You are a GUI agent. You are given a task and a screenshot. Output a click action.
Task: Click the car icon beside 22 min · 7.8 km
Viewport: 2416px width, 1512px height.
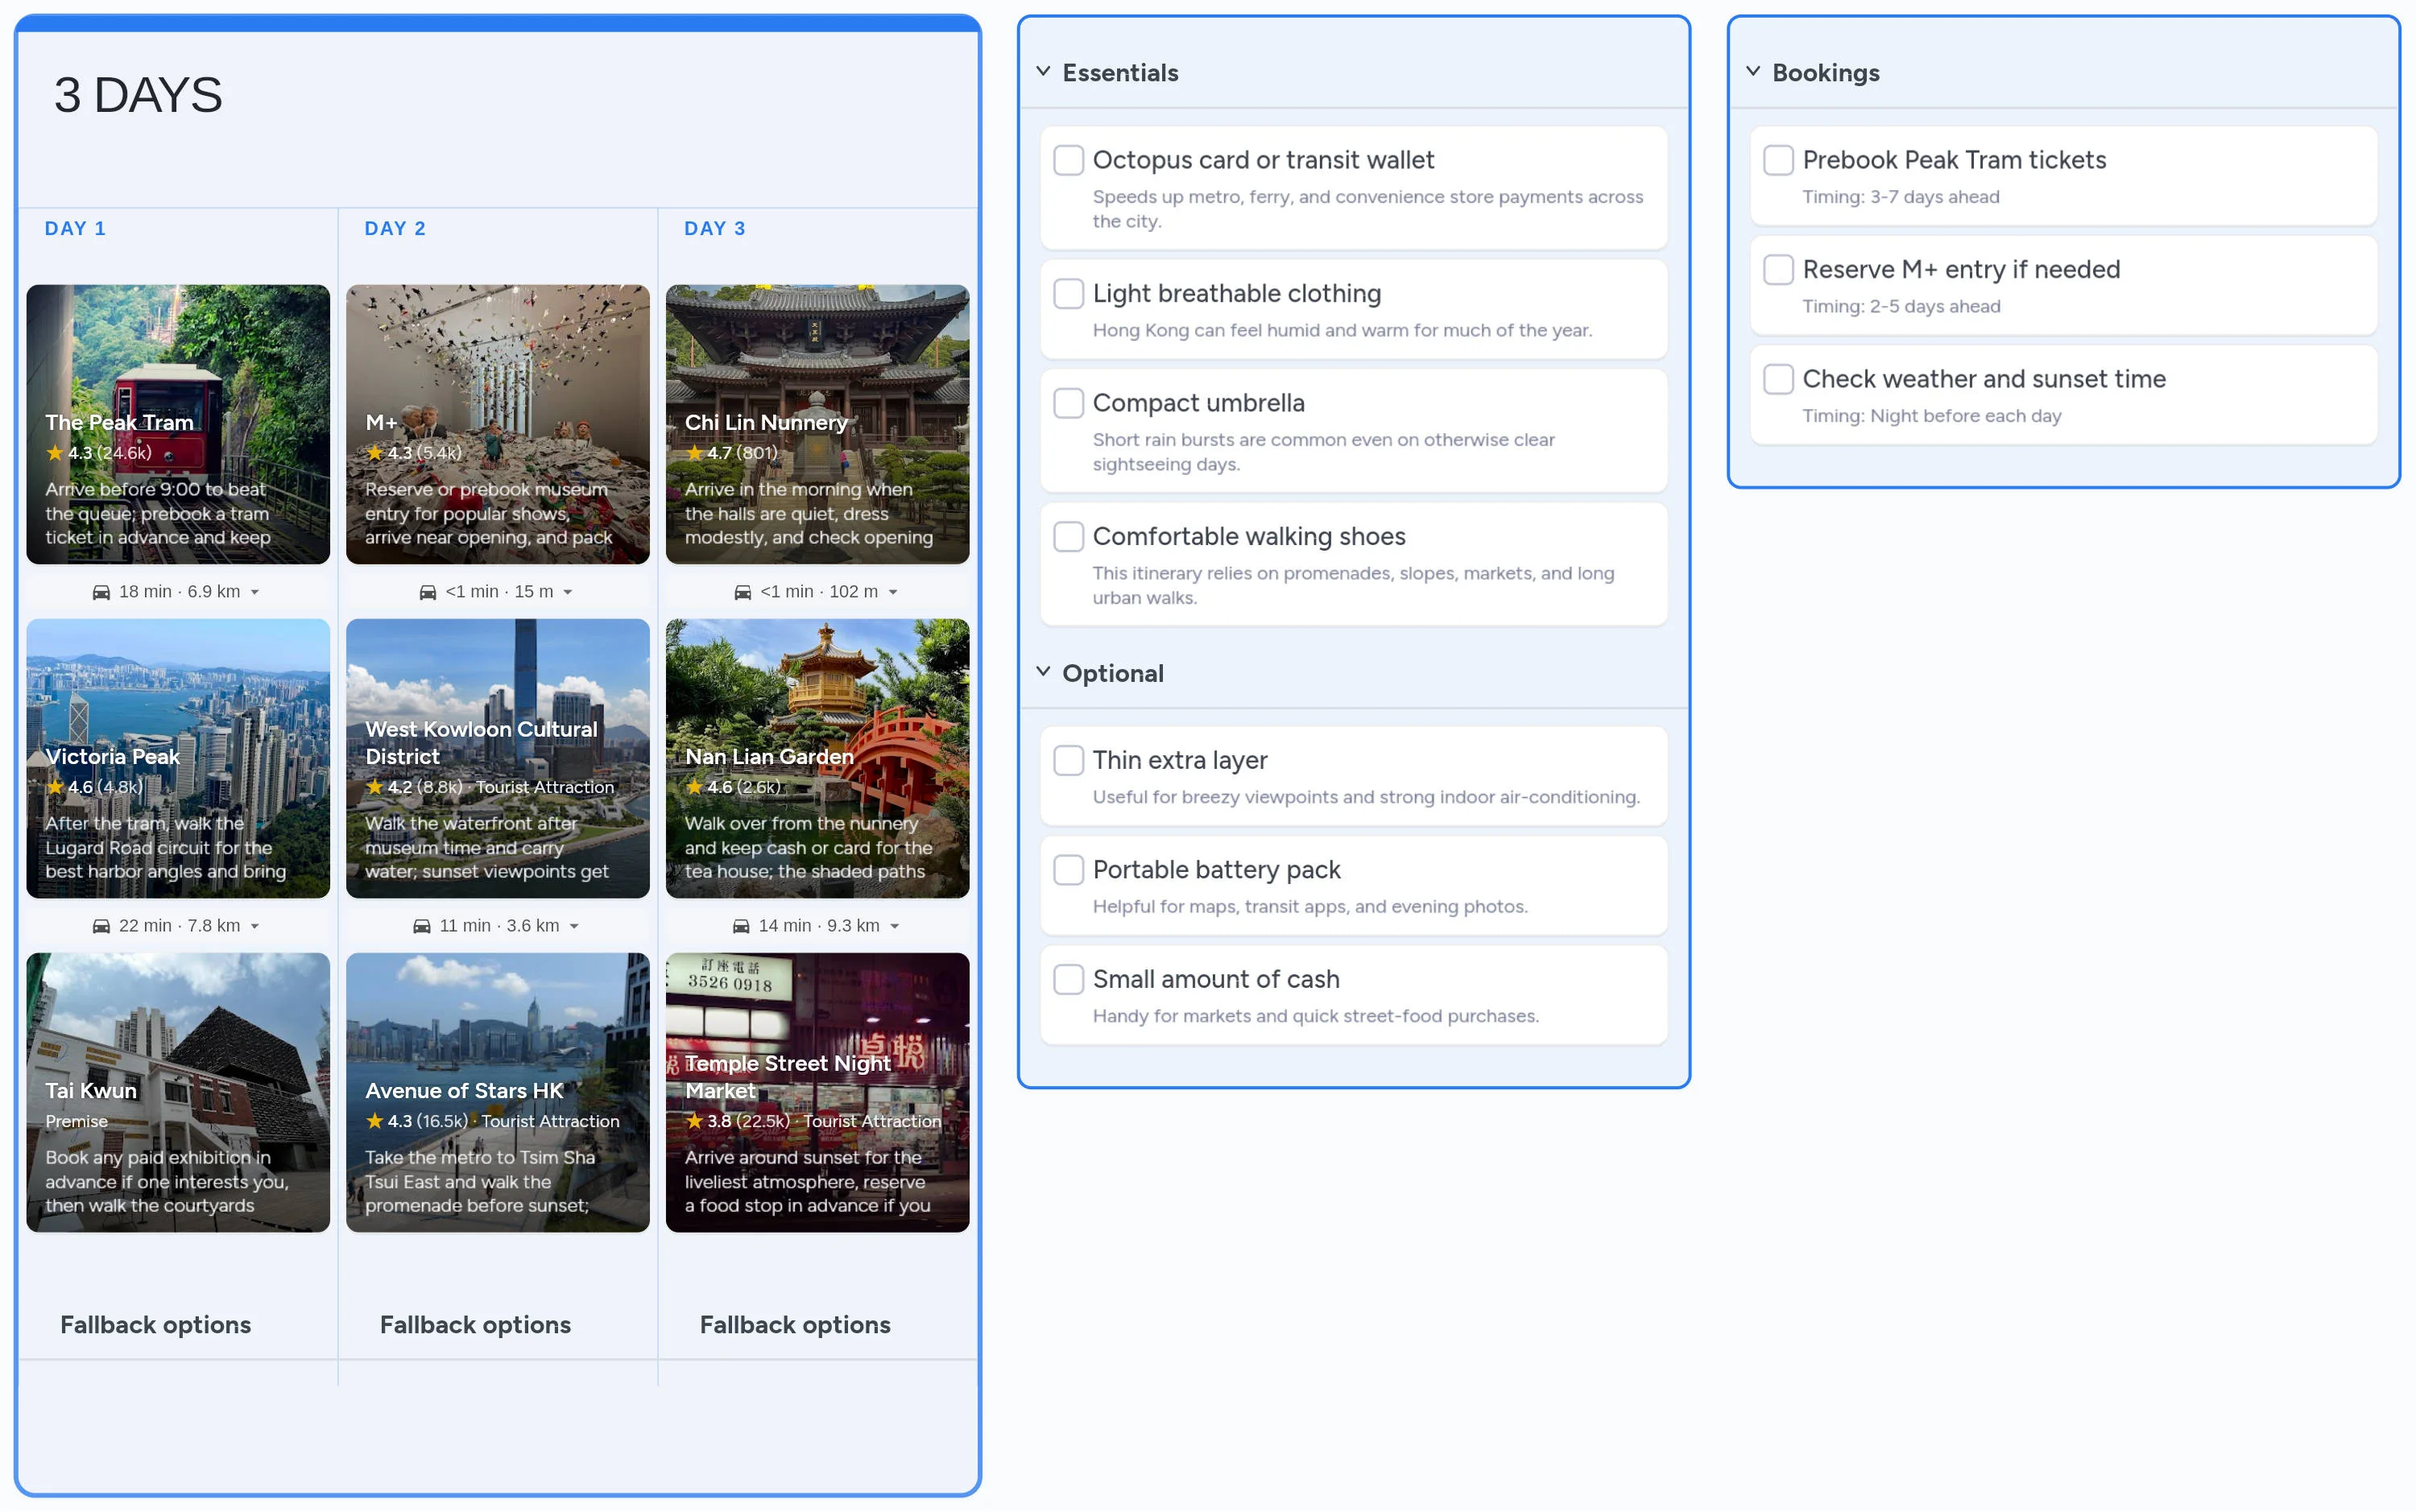[101, 926]
